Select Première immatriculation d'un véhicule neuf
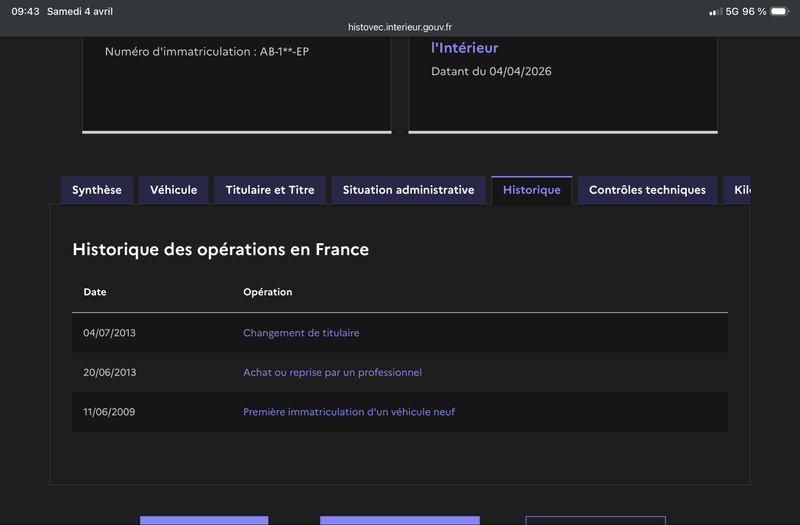800x525 pixels. coord(349,412)
